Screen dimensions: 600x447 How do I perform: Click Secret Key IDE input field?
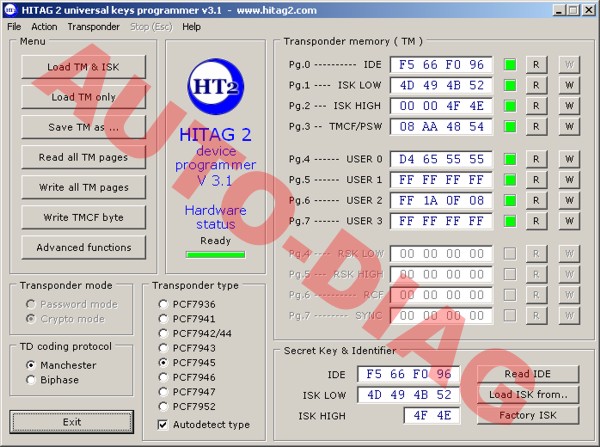click(x=409, y=374)
